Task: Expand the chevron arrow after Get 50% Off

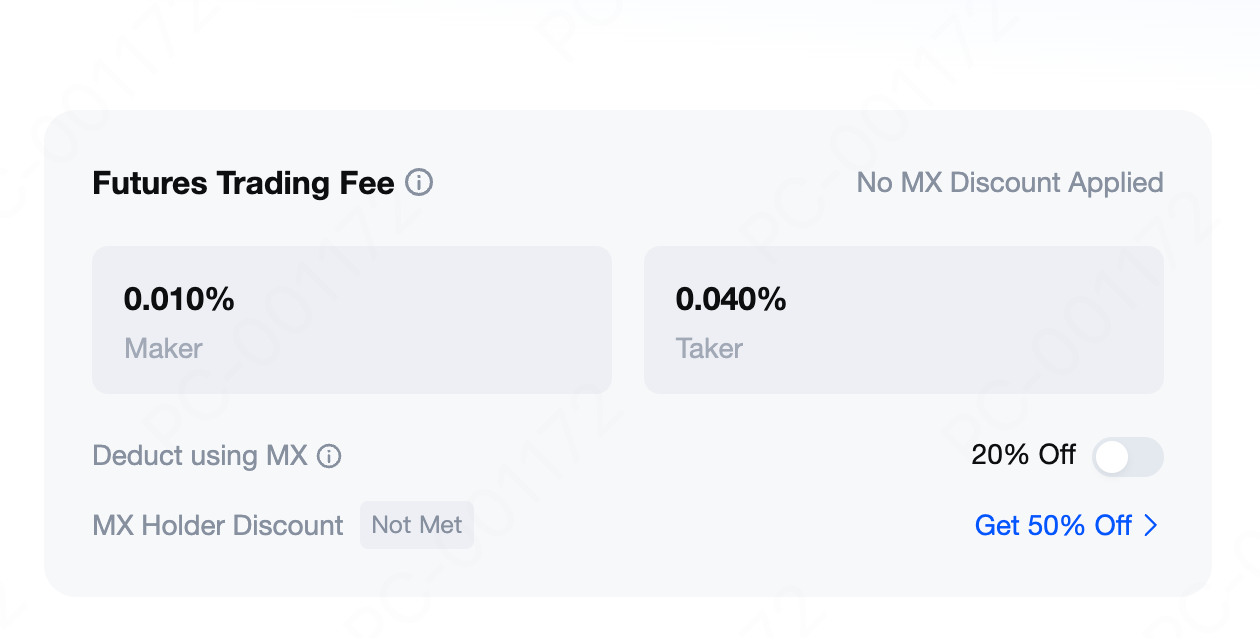Action: tap(1151, 525)
